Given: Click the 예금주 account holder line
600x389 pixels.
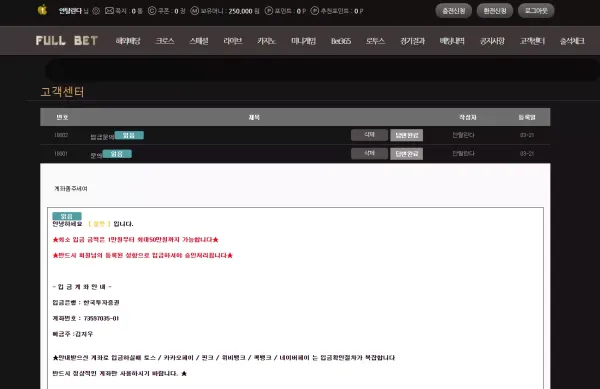Looking at the screenshot, I should pyautogui.click(x=73, y=334).
